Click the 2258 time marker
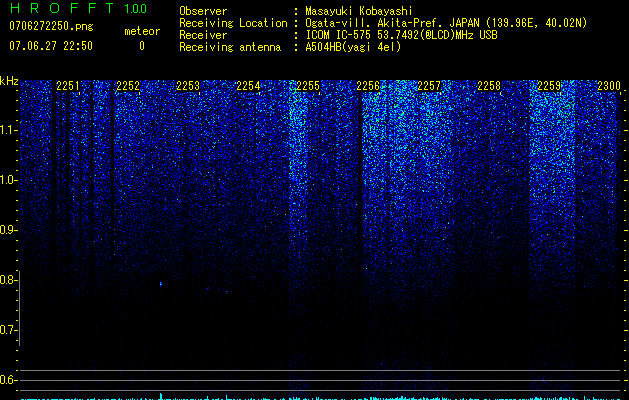This screenshot has height=400, width=629. (x=489, y=86)
